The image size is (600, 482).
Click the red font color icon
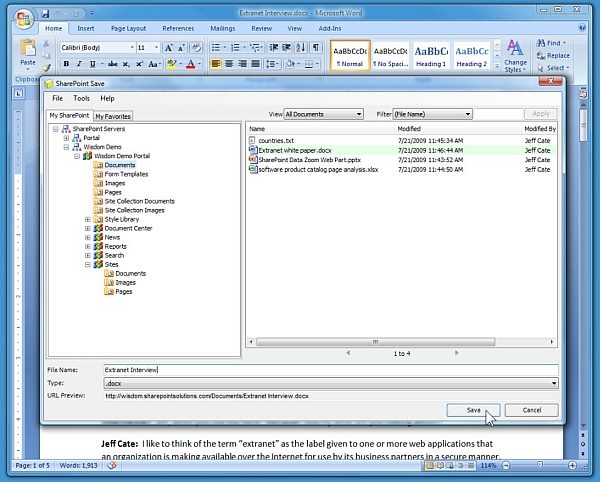tap(191, 64)
